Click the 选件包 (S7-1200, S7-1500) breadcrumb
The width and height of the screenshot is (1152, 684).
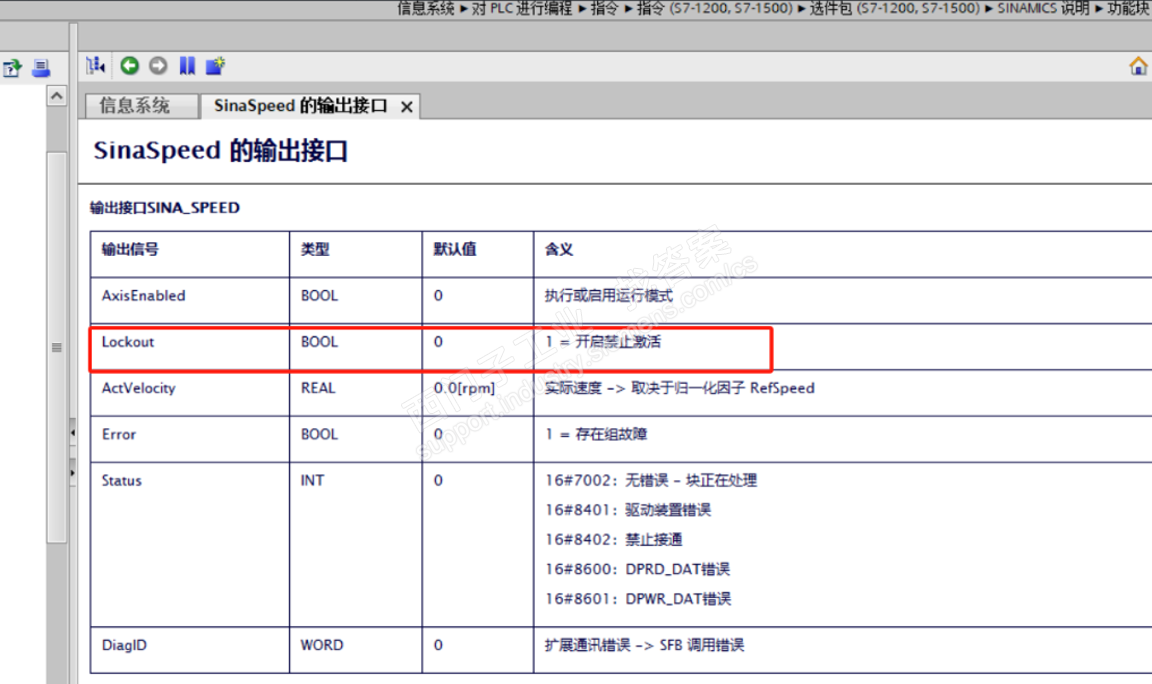[x=894, y=8]
